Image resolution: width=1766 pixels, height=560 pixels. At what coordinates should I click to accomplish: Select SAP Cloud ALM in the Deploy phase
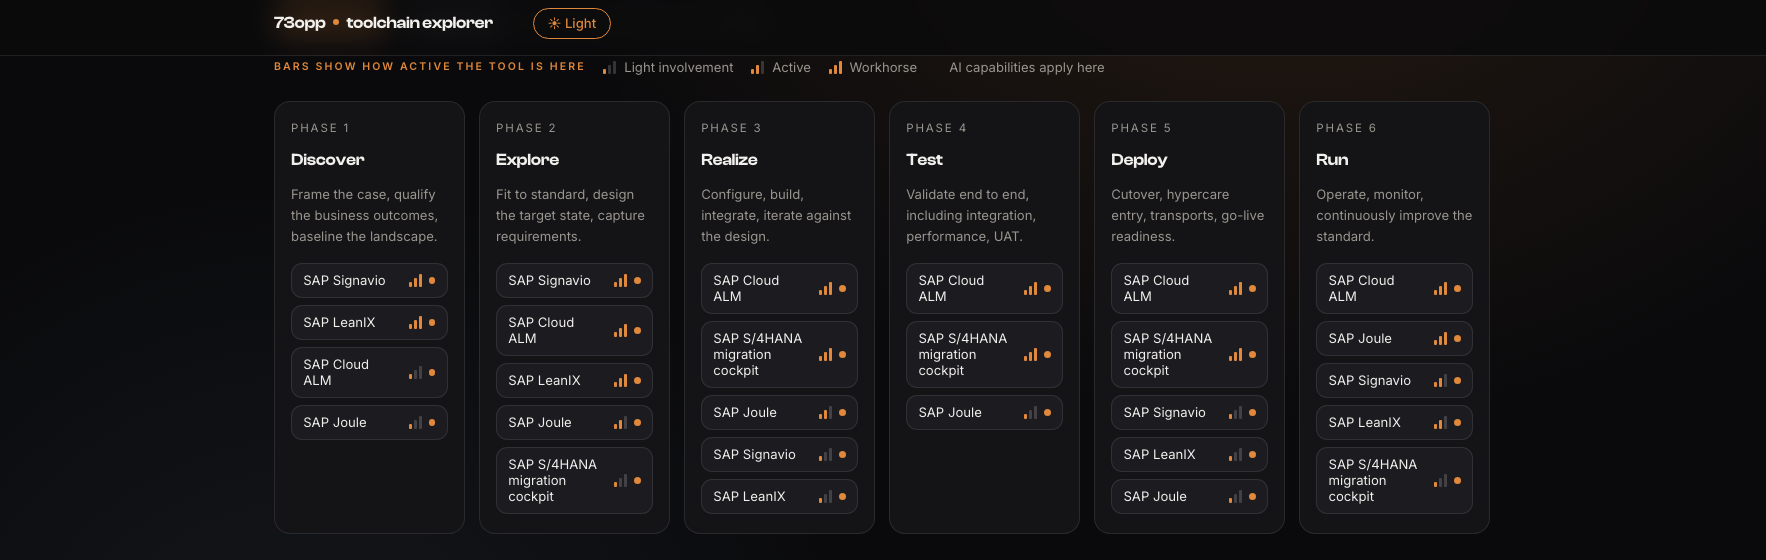click(x=1189, y=289)
